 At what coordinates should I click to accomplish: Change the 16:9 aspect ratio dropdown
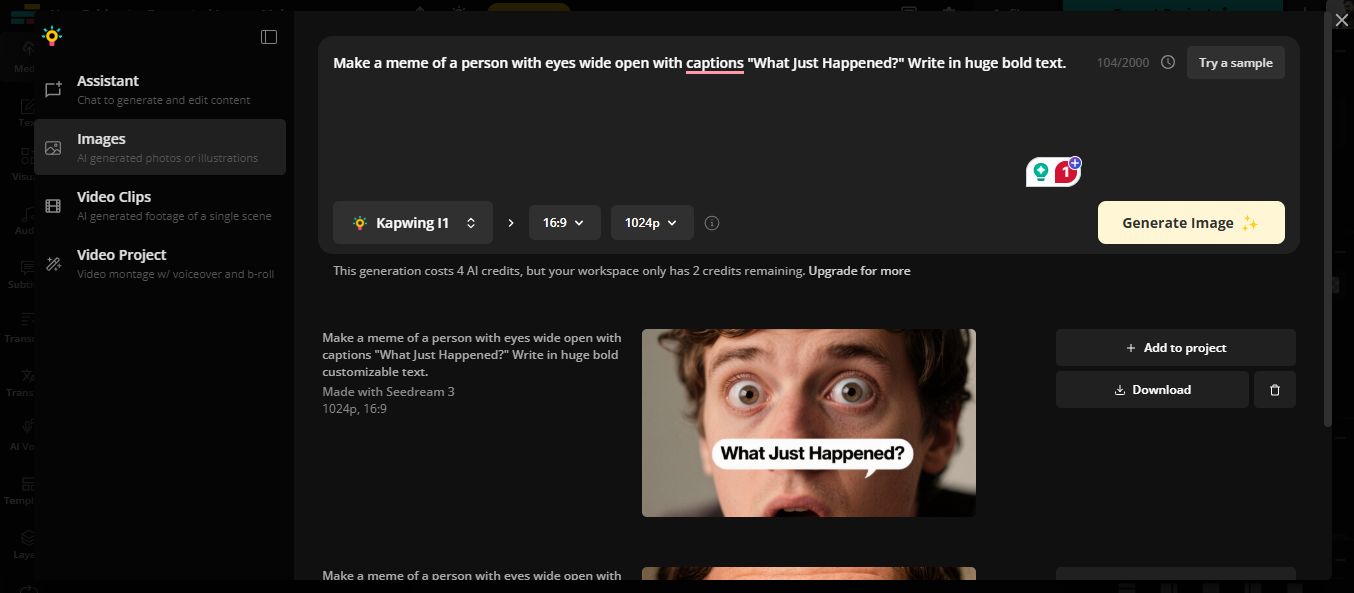[x=564, y=222]
